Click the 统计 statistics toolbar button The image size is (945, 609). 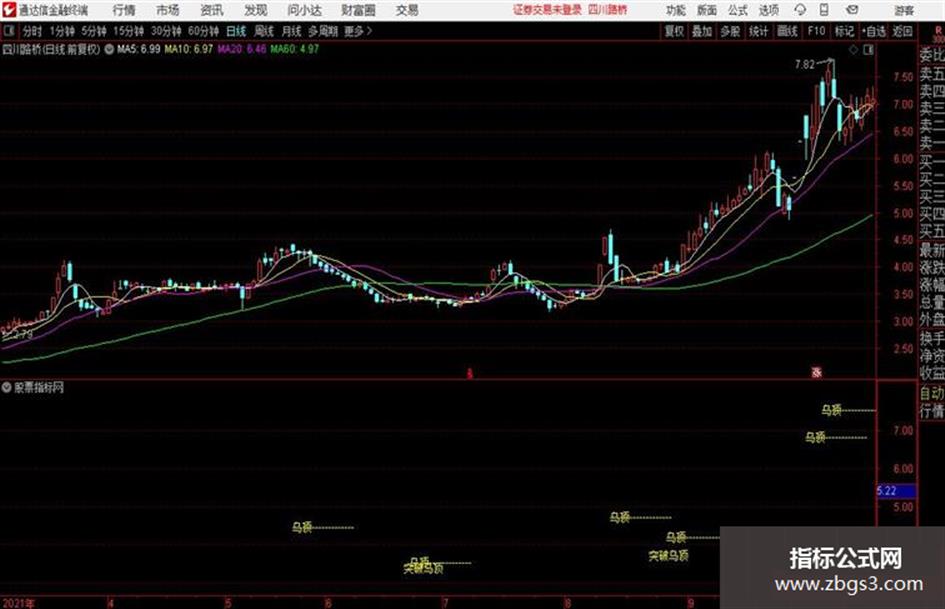click(759, 31)
